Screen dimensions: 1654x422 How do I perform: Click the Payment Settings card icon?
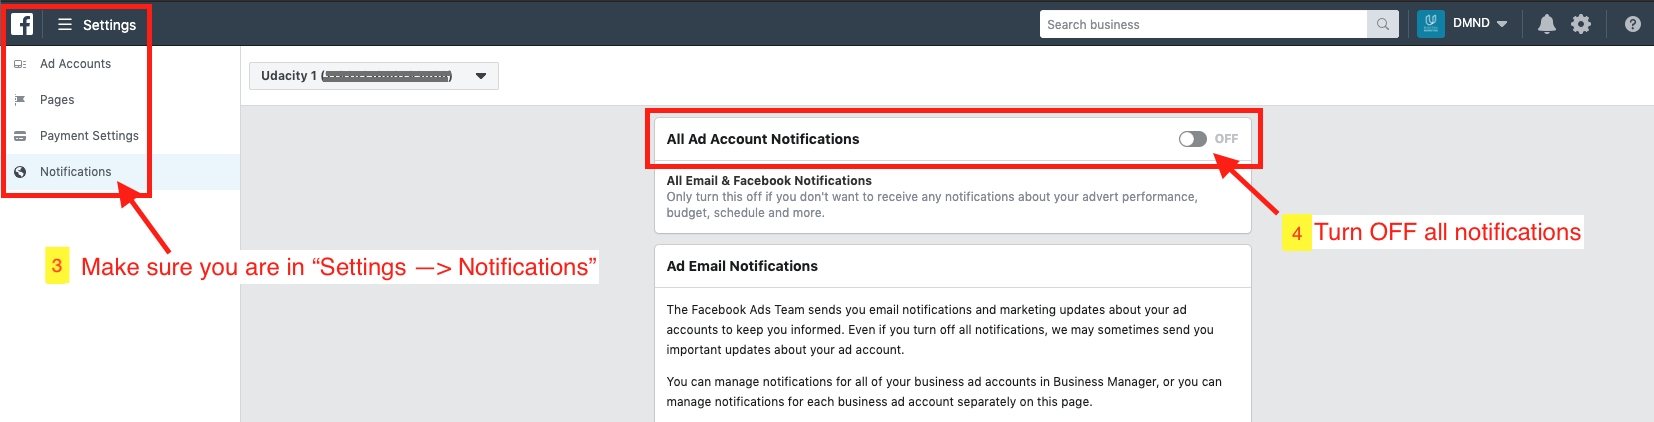[20, 136]
